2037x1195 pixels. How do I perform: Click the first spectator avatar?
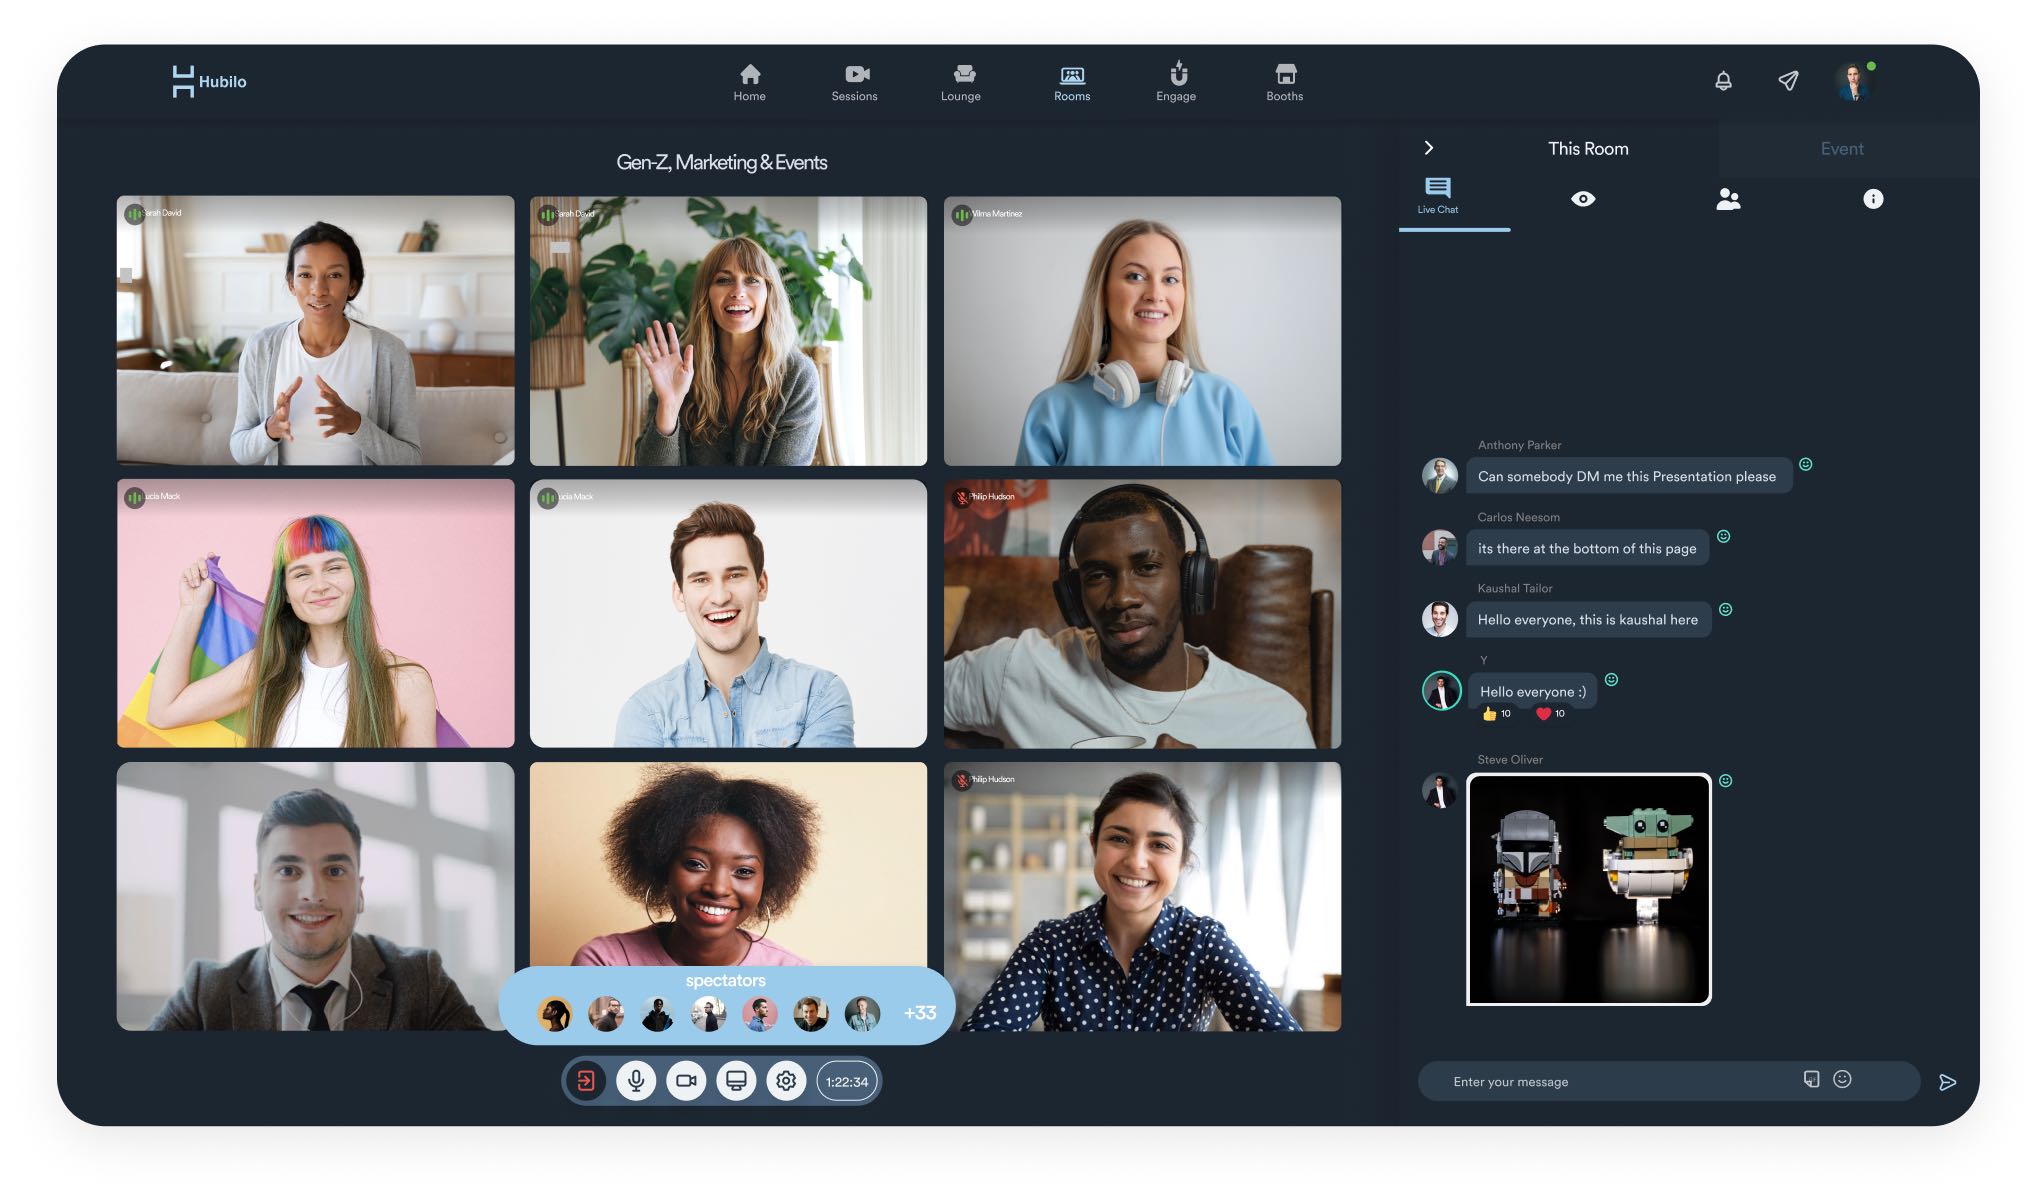(x=554, y=1014)
